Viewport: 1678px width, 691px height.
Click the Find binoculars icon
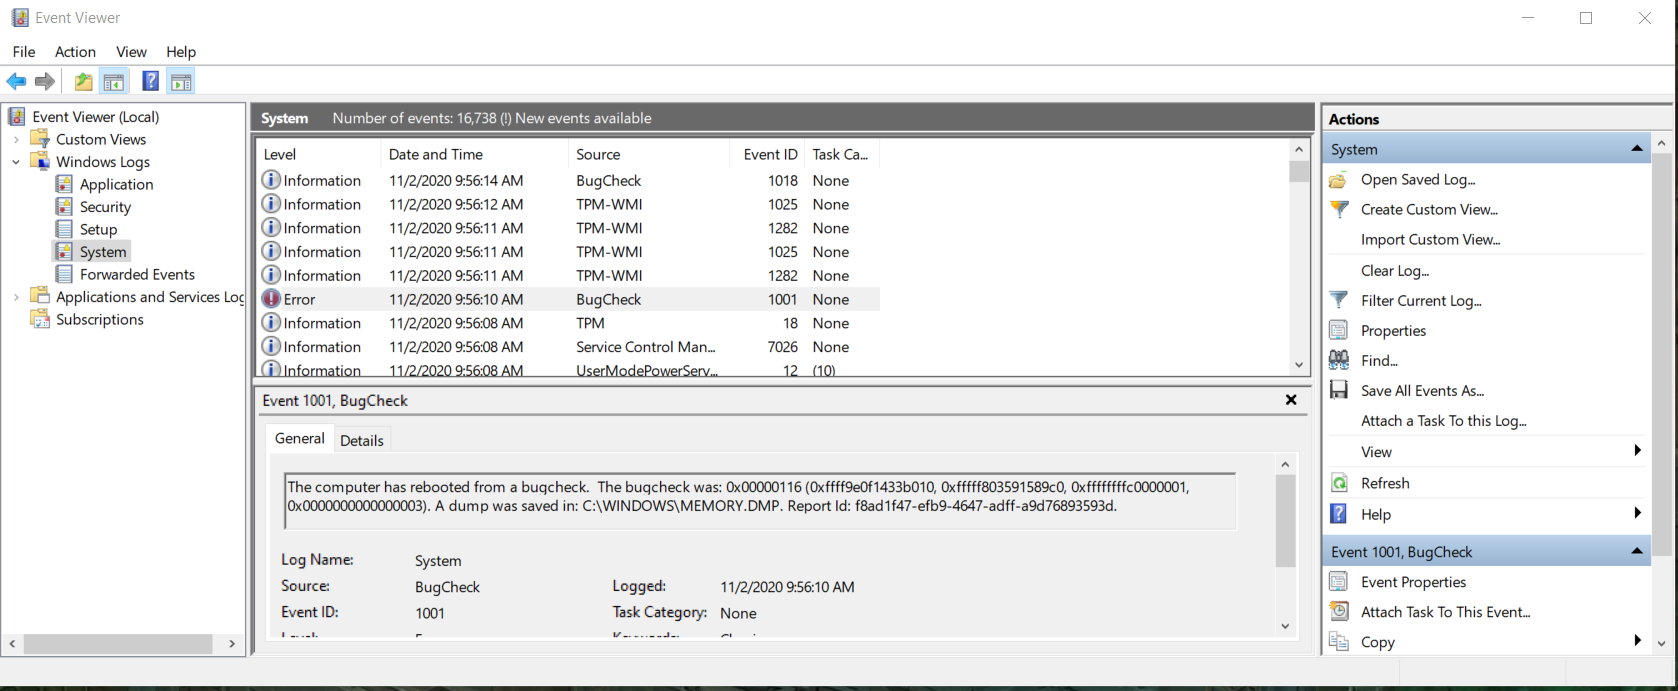point(1339,360)
